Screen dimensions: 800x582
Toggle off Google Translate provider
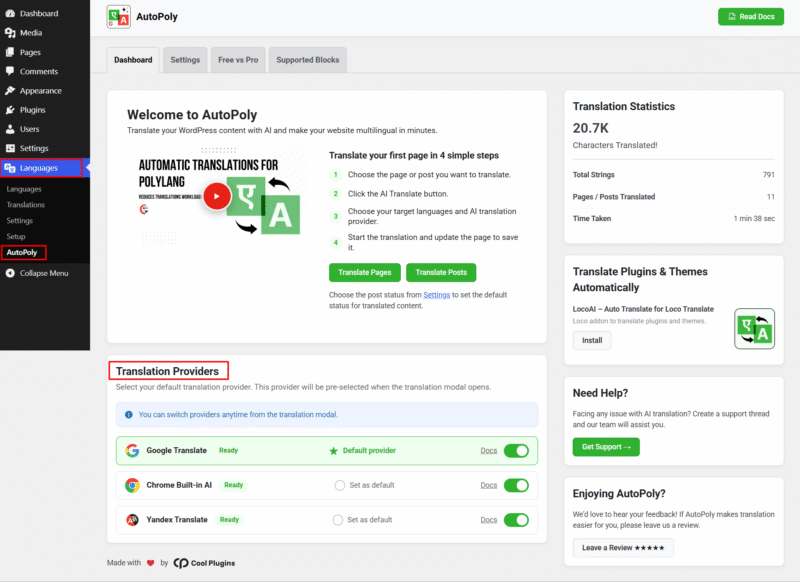point(516,451)
